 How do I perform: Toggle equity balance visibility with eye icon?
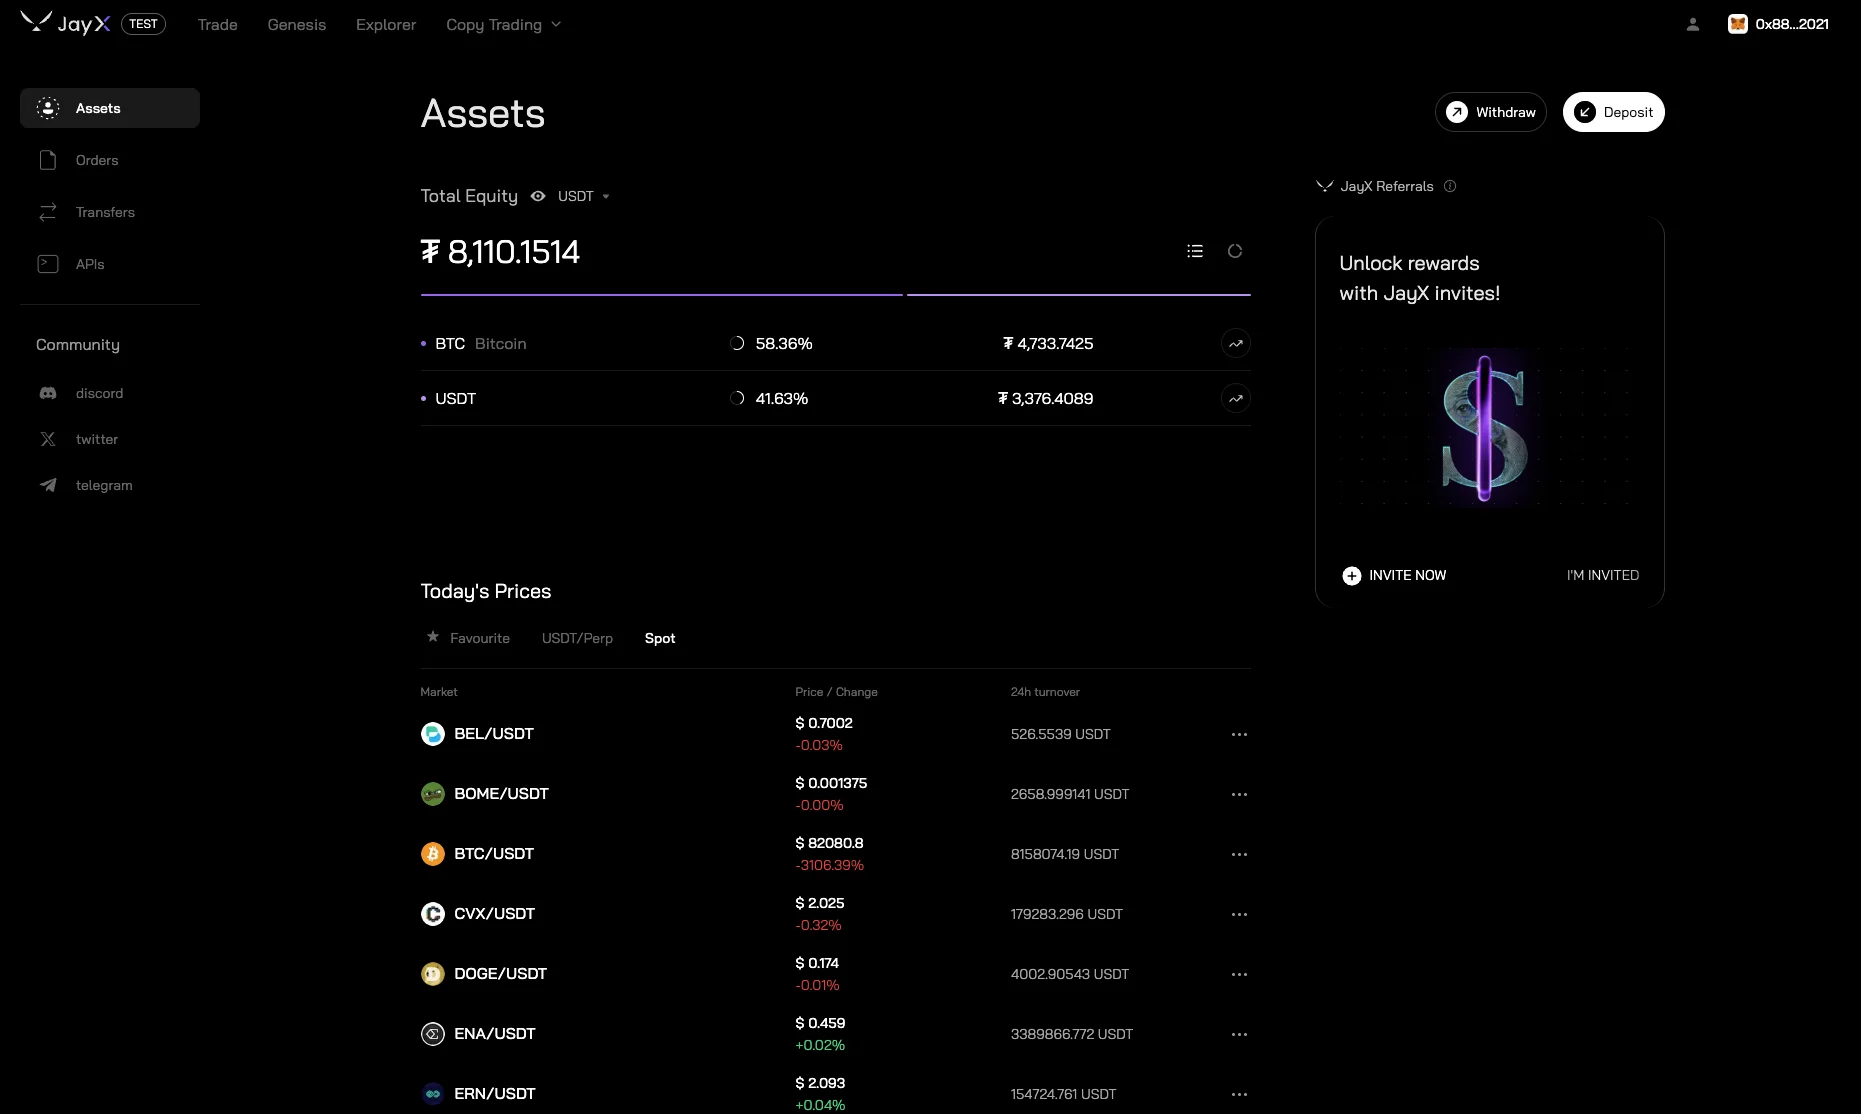click(x=537, y=196)
